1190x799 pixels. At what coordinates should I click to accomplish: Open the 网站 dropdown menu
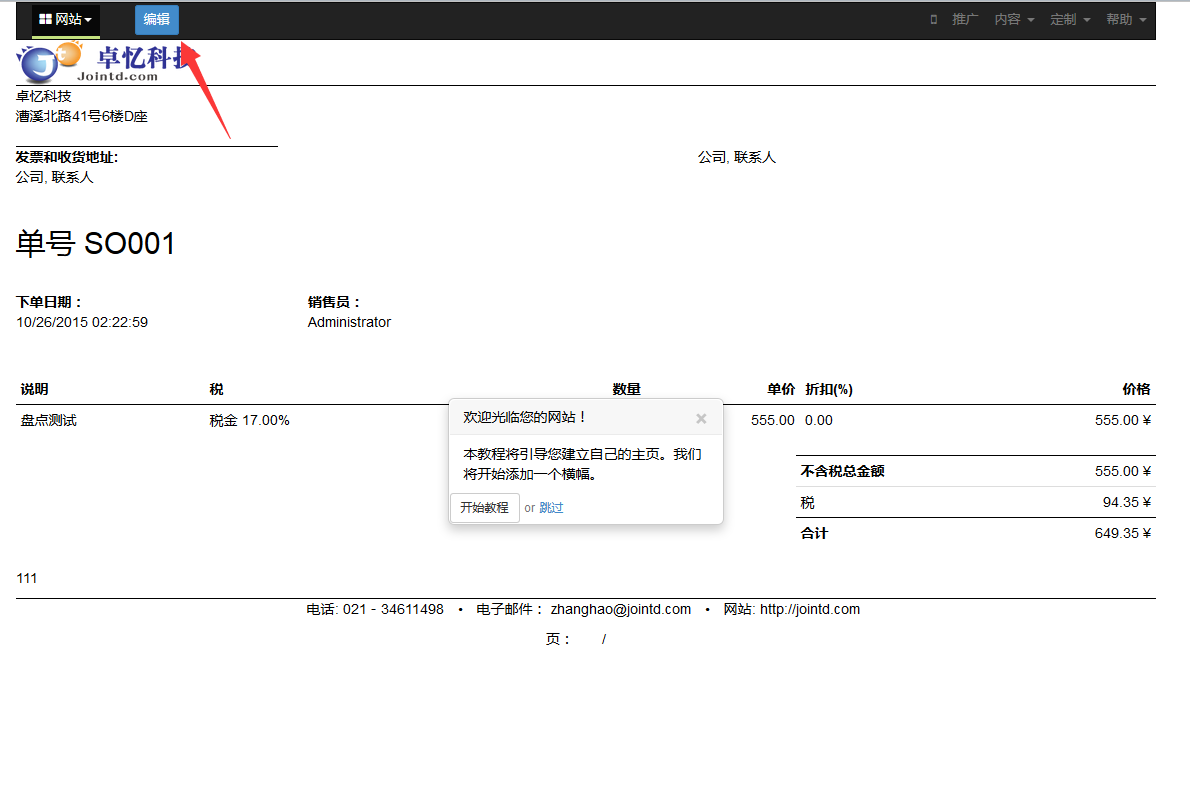66,20
